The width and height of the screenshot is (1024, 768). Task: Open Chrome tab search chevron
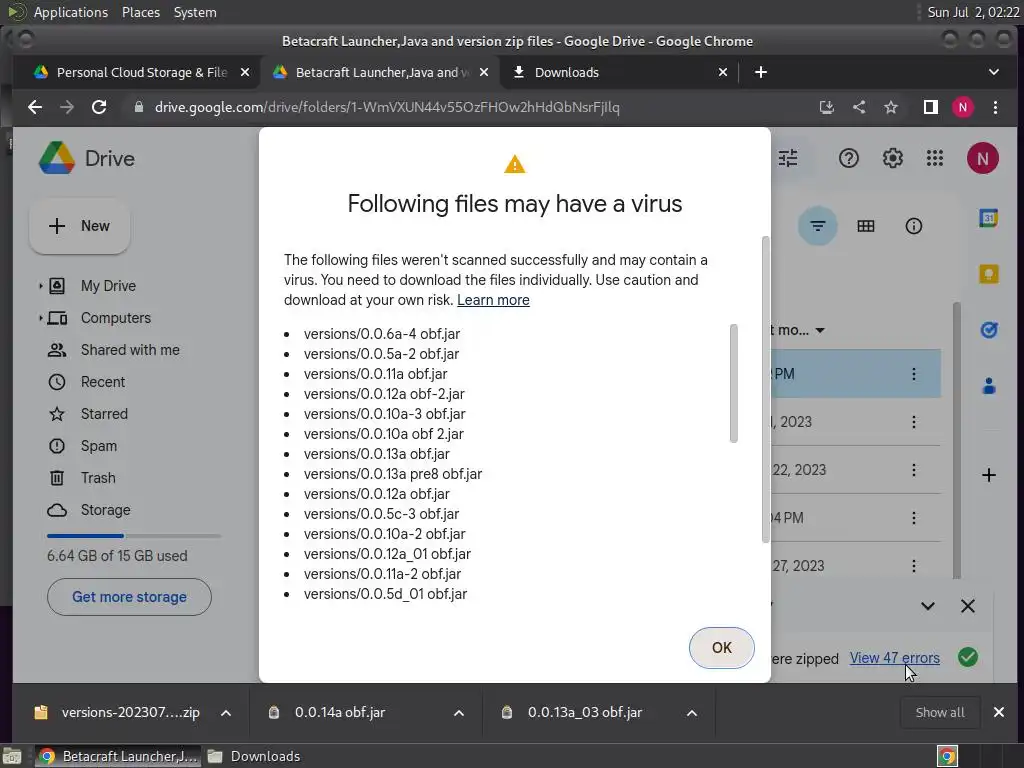(993, 72)
